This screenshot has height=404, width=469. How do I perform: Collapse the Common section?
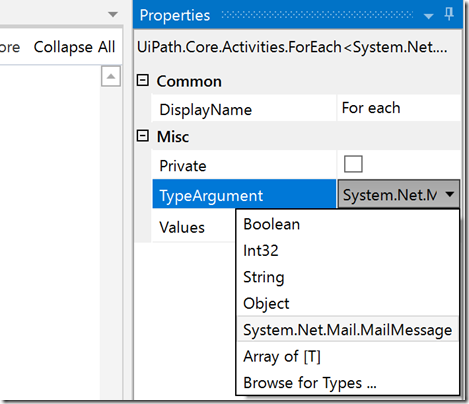[x=143, y=80]
